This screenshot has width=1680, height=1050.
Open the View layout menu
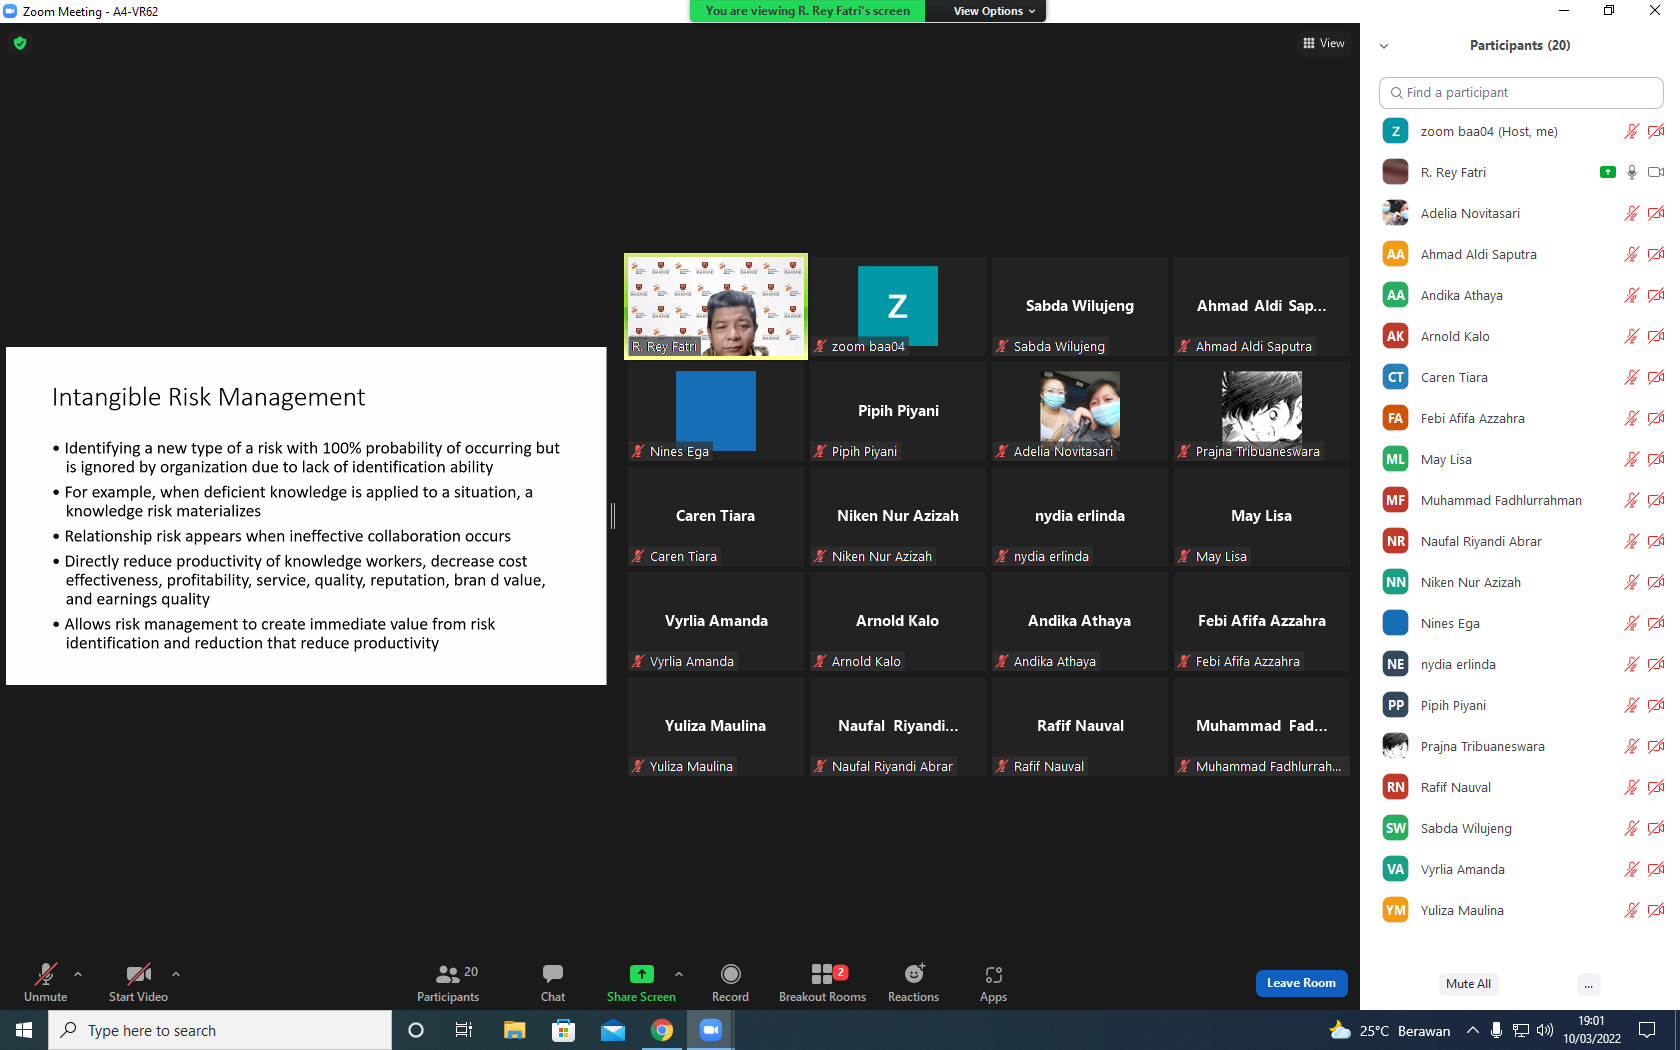coord(1324,43)
